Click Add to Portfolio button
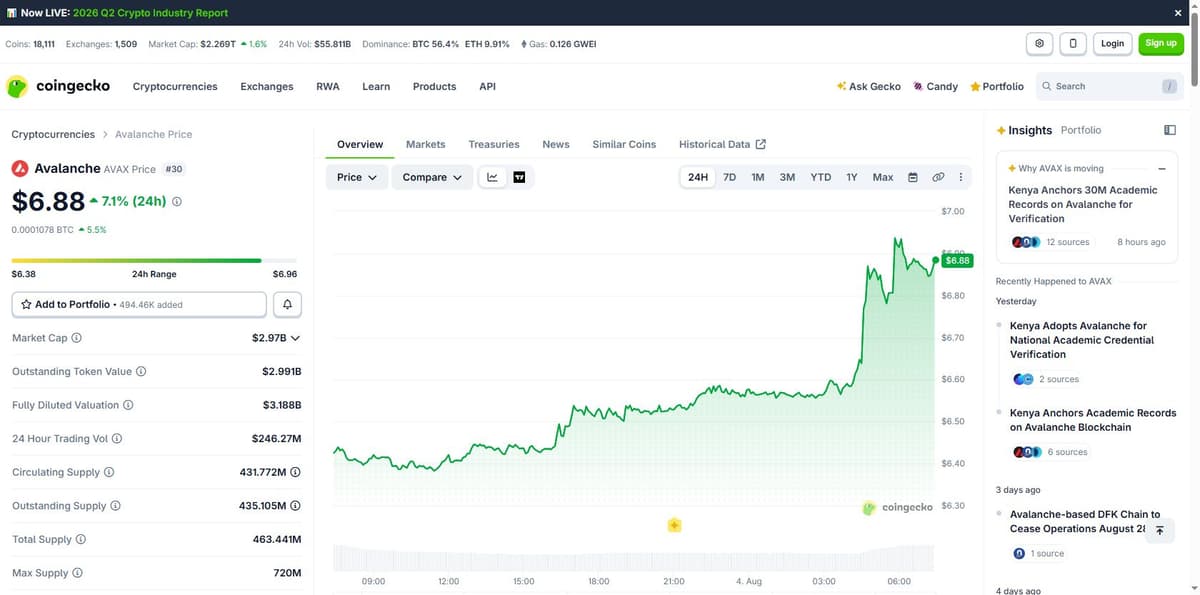1200x595 pixels. click(x=139, y=304)
